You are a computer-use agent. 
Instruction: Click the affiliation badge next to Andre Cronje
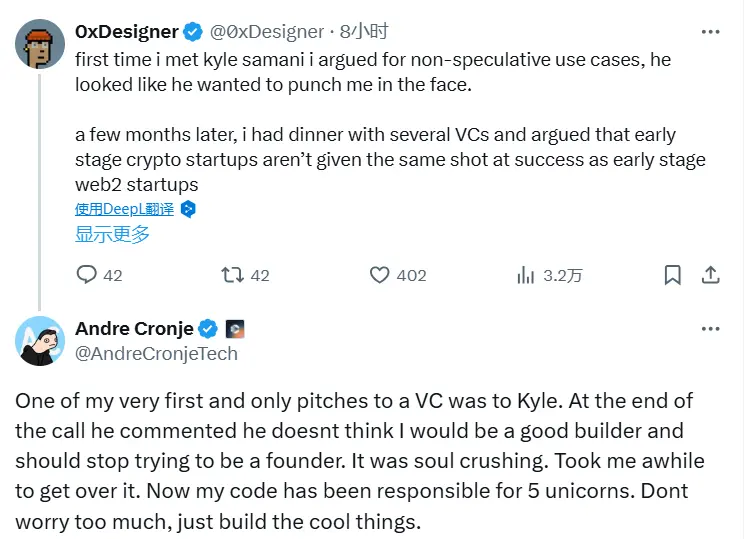235,328
